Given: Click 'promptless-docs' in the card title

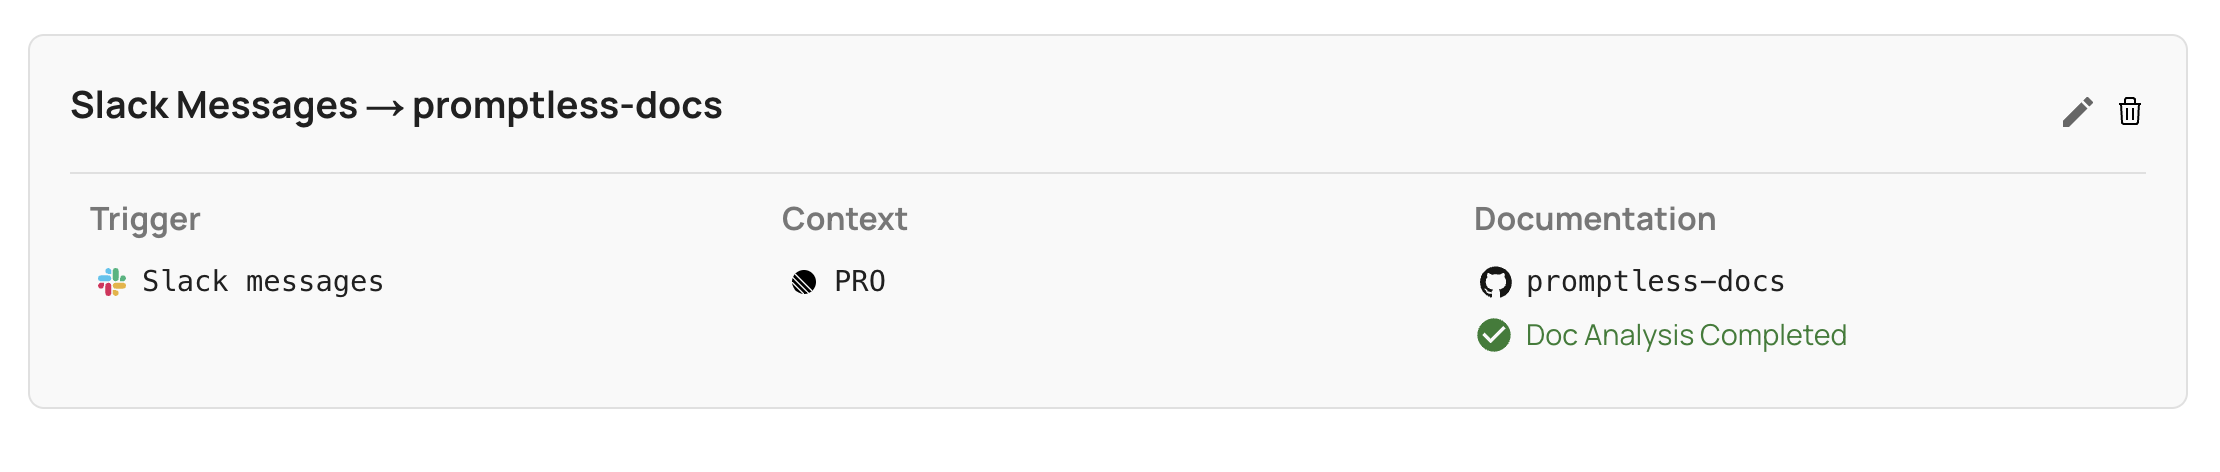Looking at the screenshot, I should click(x=567, y=106).
